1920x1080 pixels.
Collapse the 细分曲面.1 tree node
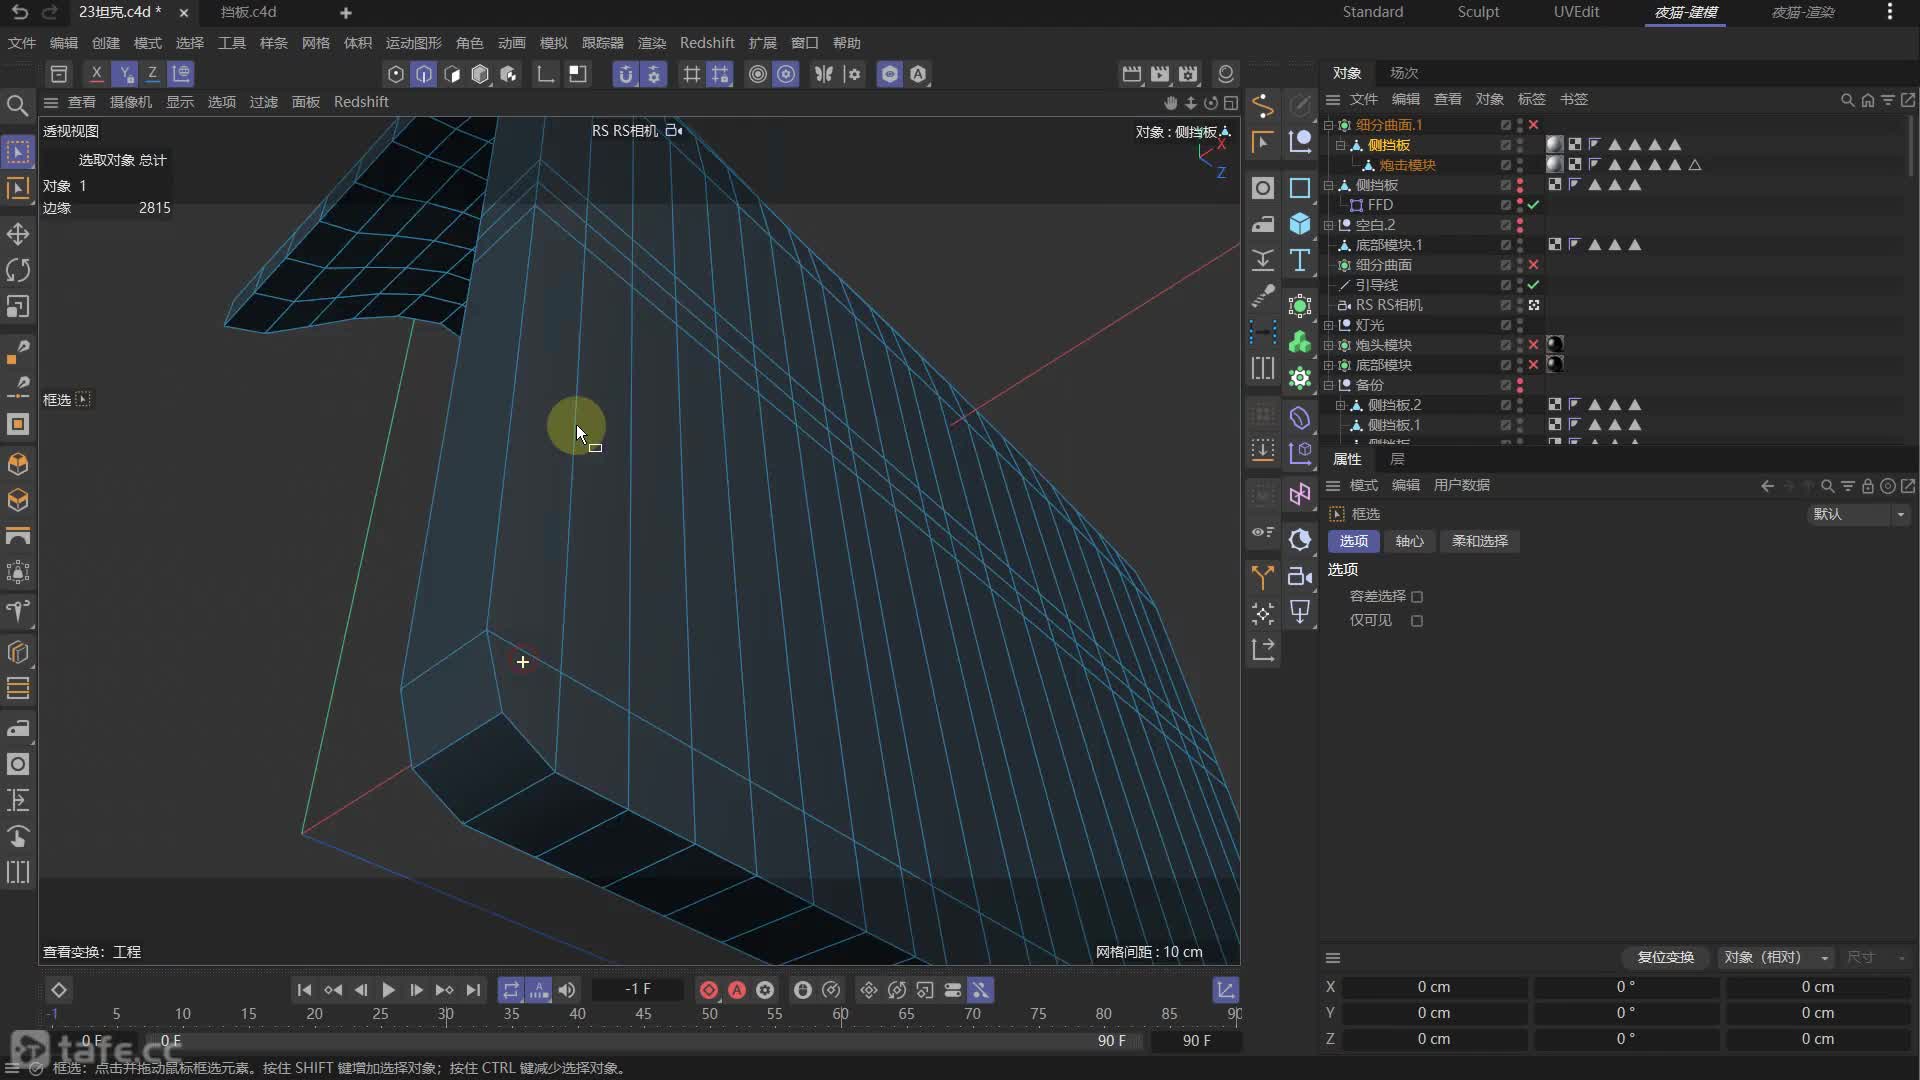pos(1329,125)
